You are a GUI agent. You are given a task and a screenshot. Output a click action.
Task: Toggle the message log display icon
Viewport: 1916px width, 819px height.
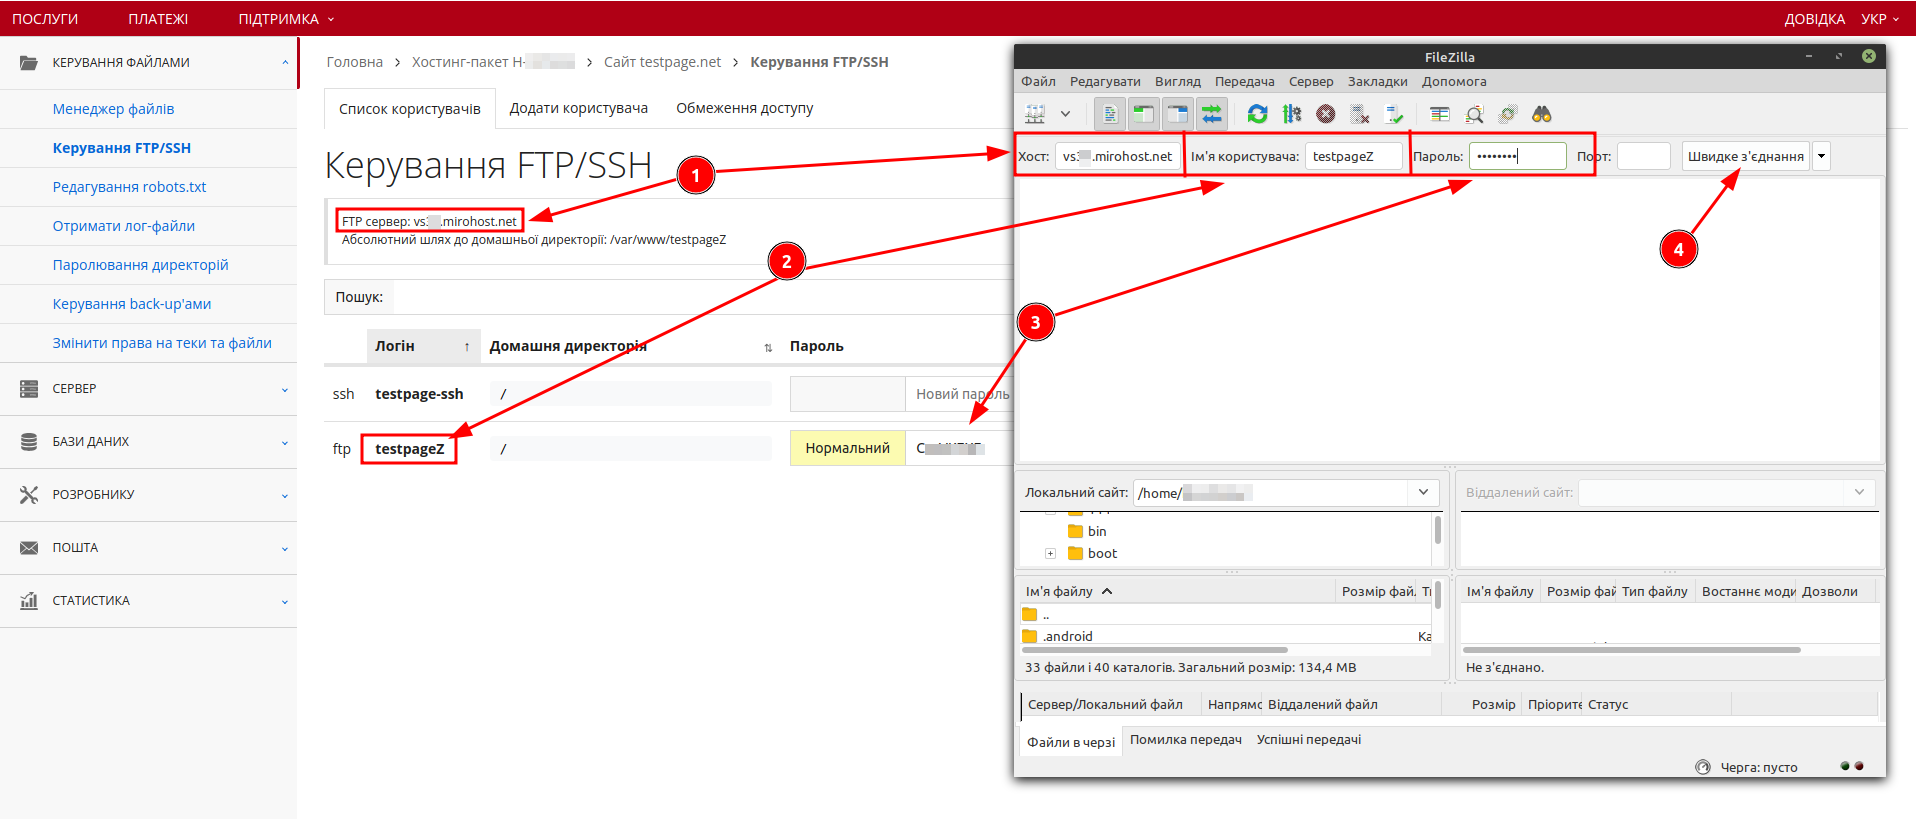pos(1109,114)
